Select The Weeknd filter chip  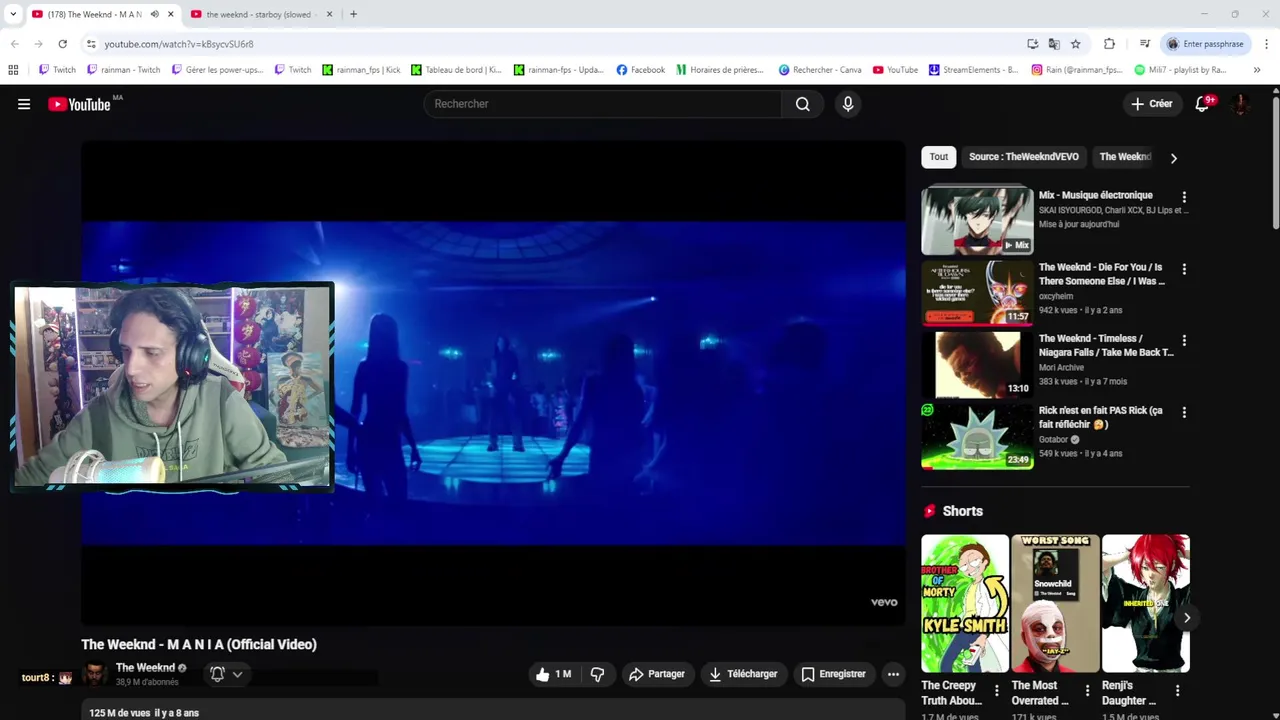point(1125,157)
